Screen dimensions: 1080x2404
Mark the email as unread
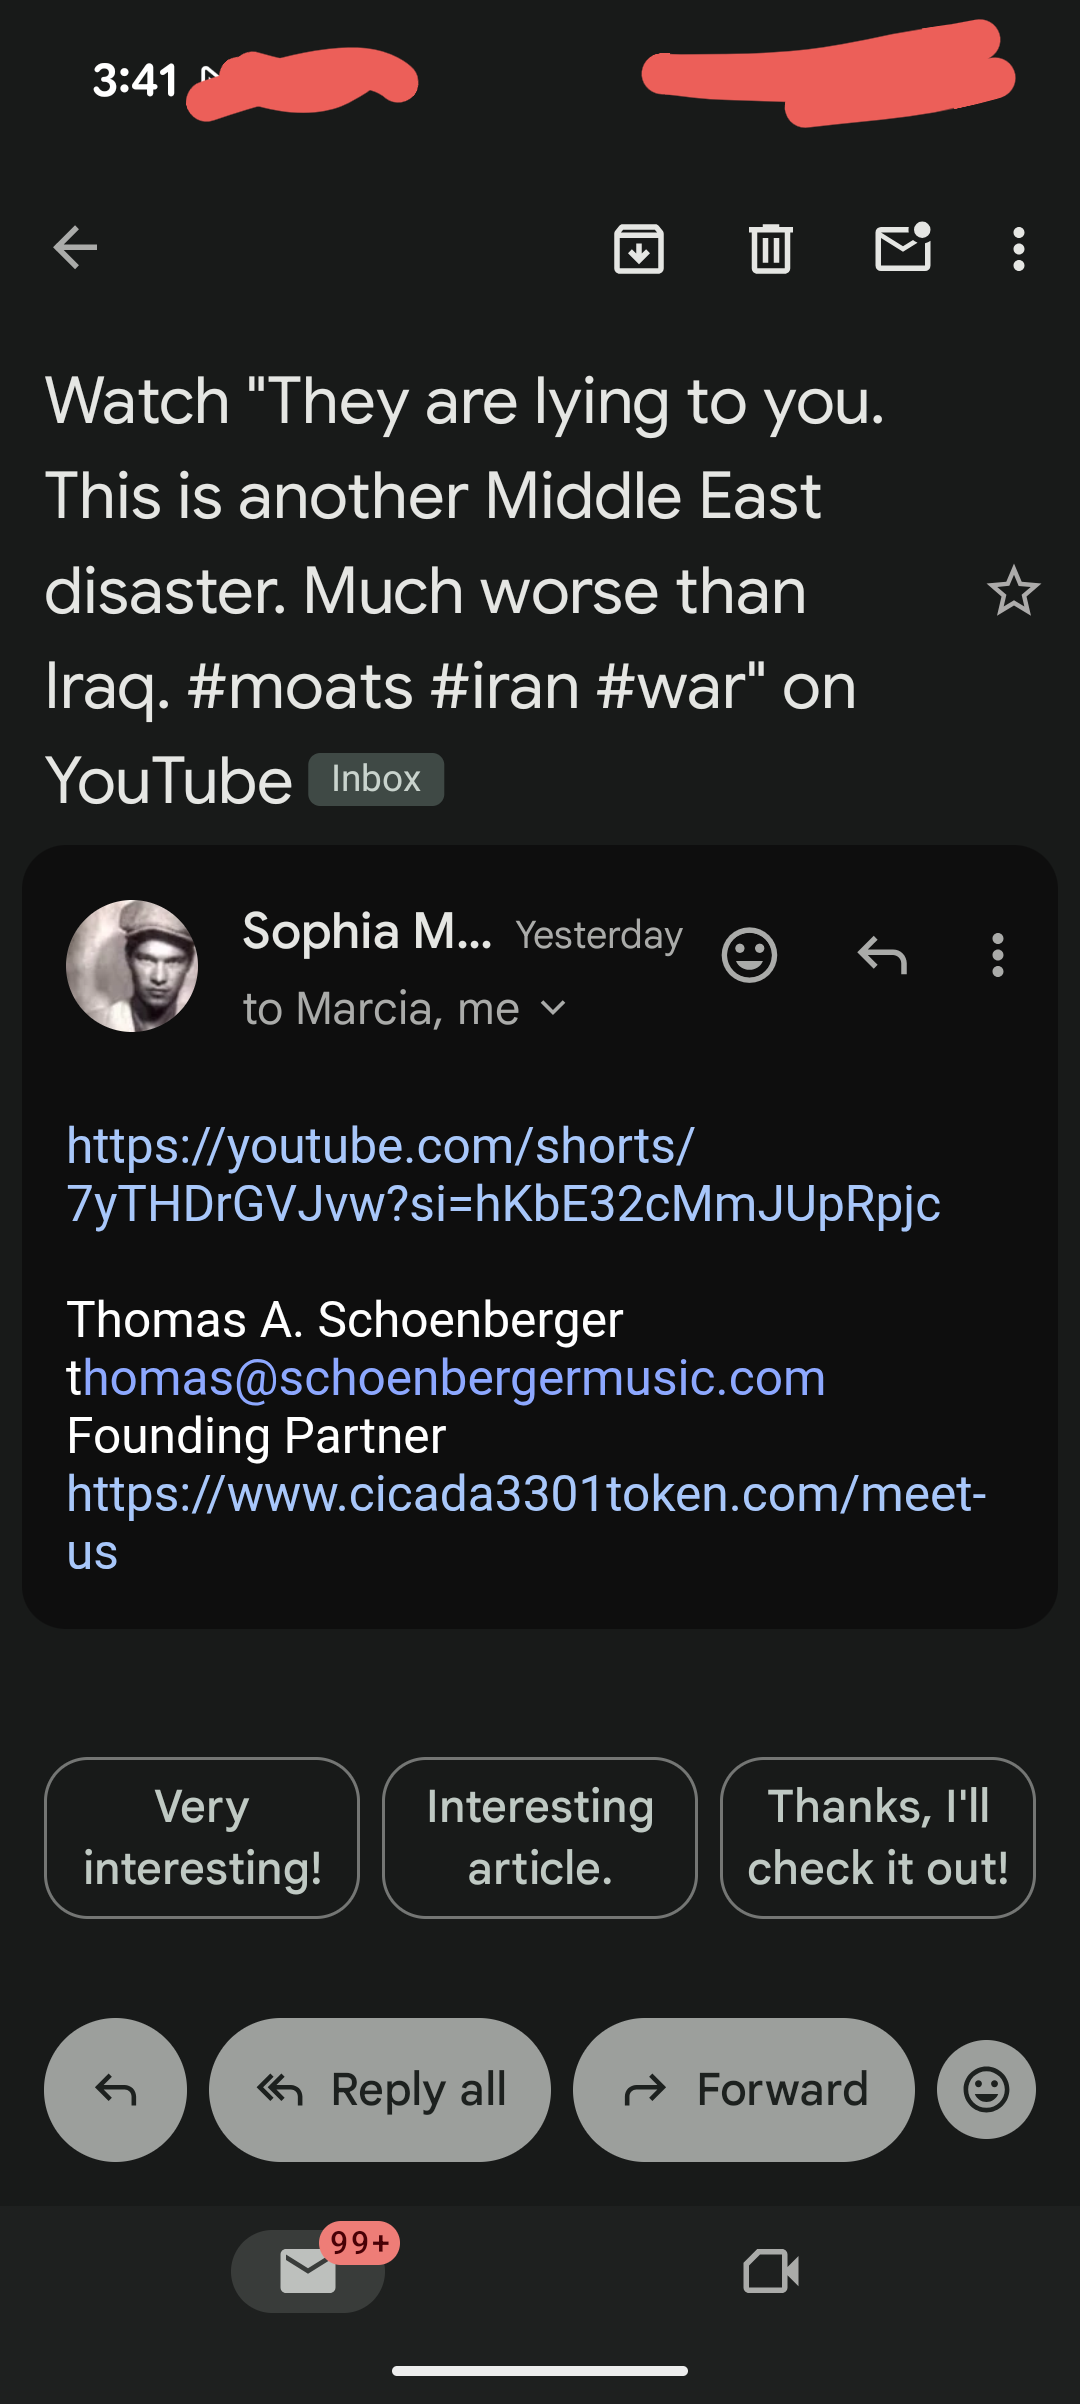pos(903,248)
